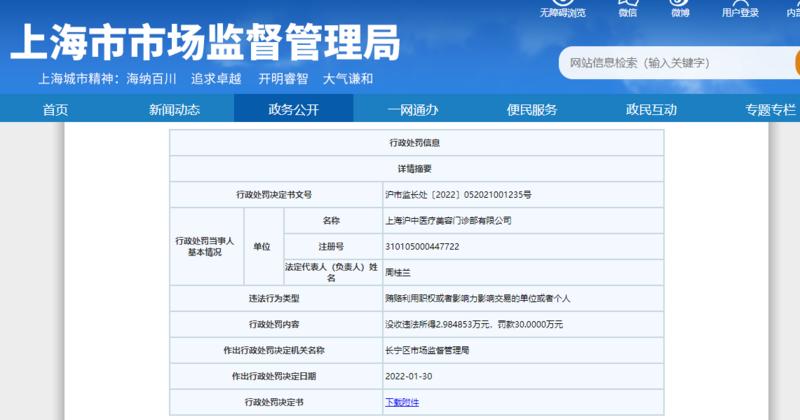Click the 作出行政处罚决定机关名称 label
Image resolution: width=800 pixels, height=420 pixels.
(x=276, y=350)
